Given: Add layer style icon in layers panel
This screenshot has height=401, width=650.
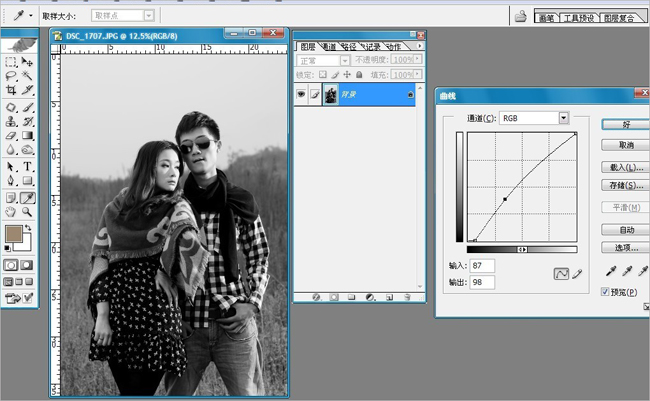Looking at the screenshot, I should point(317,297).
